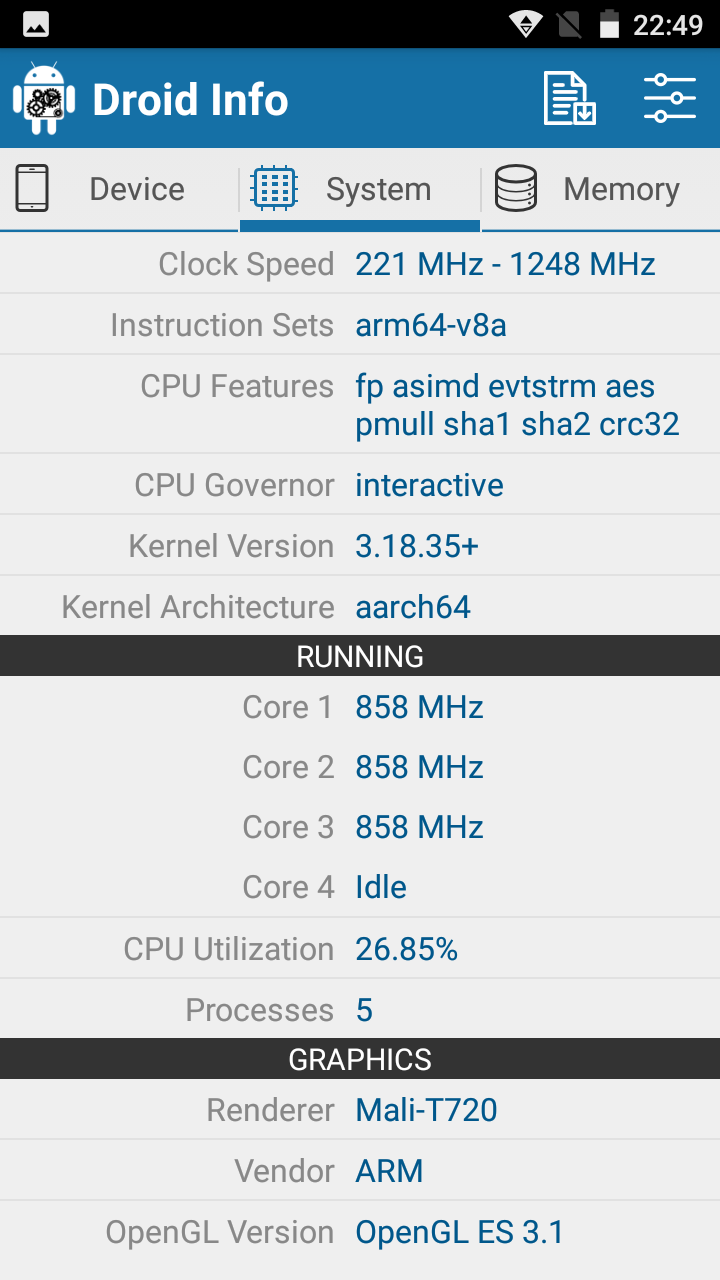This screenshot has width=720, height=1280.
Task: Tap the Droid Info robot logo
Action: 44,99
